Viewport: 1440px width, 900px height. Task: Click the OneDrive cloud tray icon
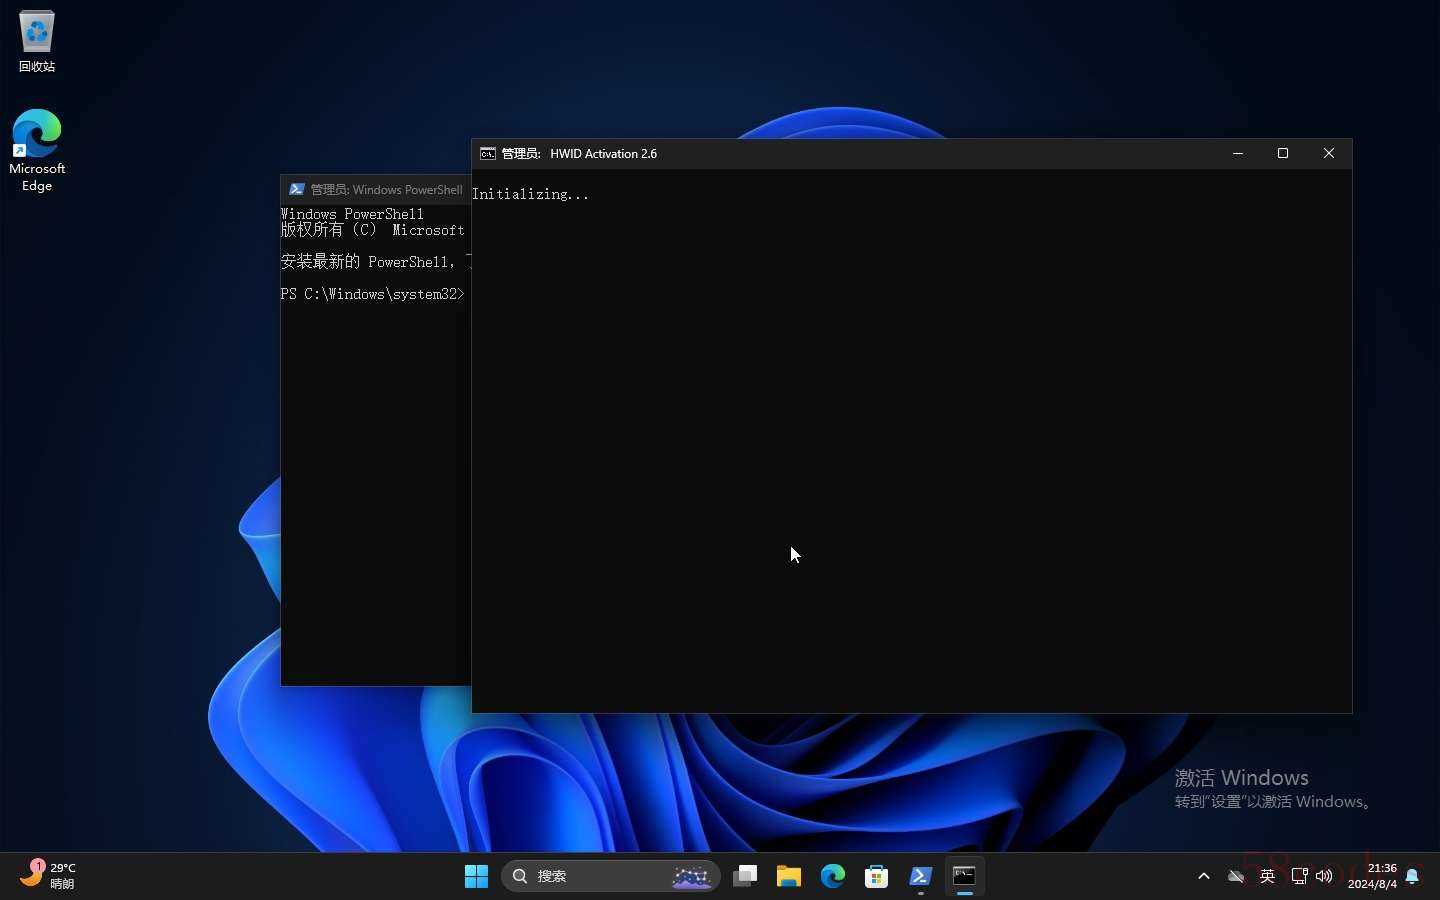1236,876
